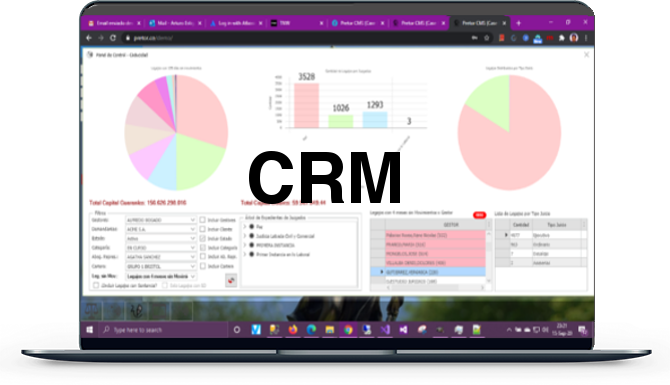Image resolution: width=670 pixels, height=385 pixels.
Task: Expand Primer Instancia en lo Laboral node
Action: [245, 254]
